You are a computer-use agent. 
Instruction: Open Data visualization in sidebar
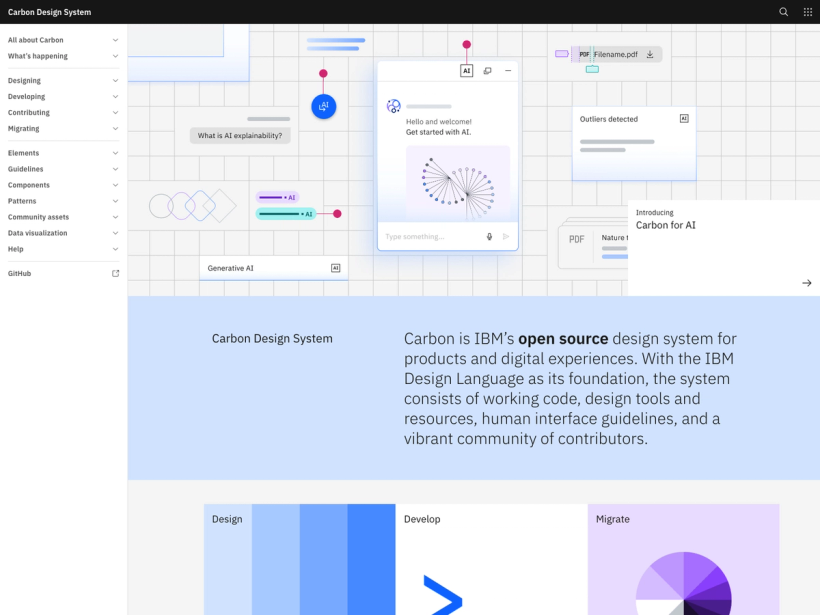[63, 233]
